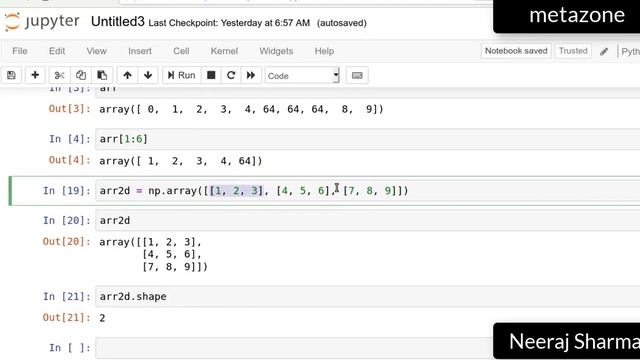This screenshot has width=640, height=360.
Task: Open the Widgets menu
Action: [x=276, y=51]
